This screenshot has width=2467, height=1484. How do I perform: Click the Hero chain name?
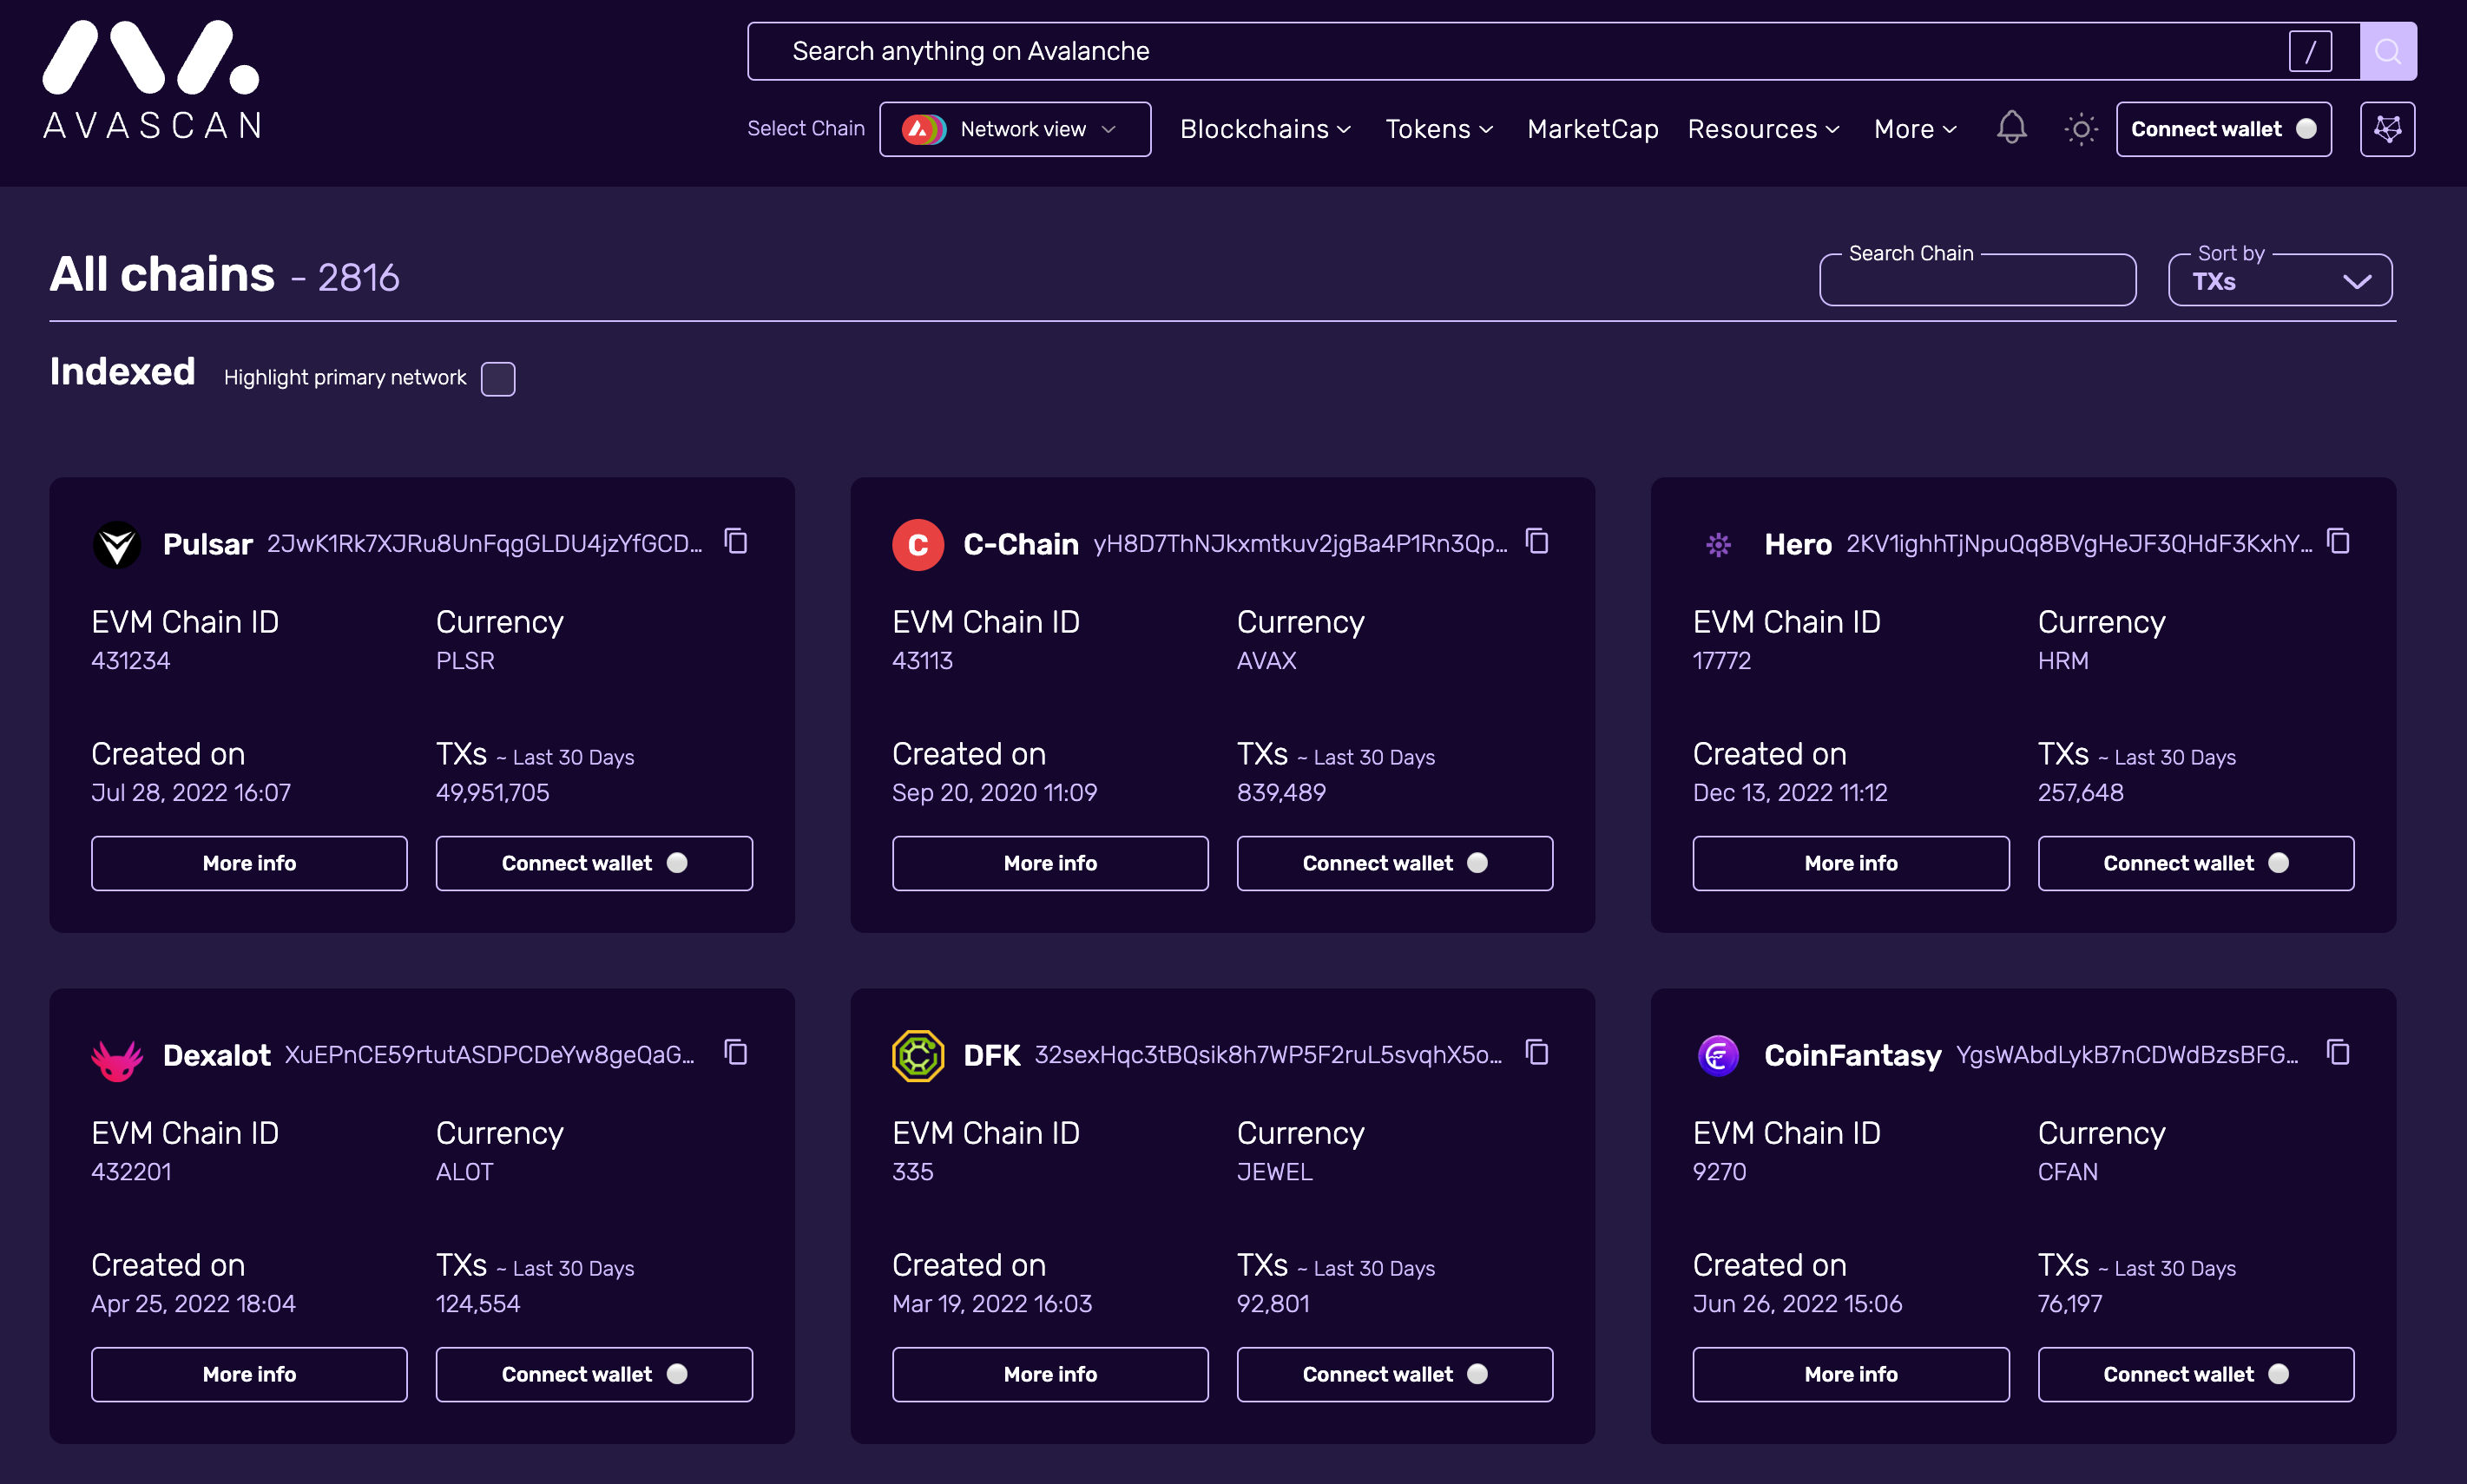coord(1797,544)
